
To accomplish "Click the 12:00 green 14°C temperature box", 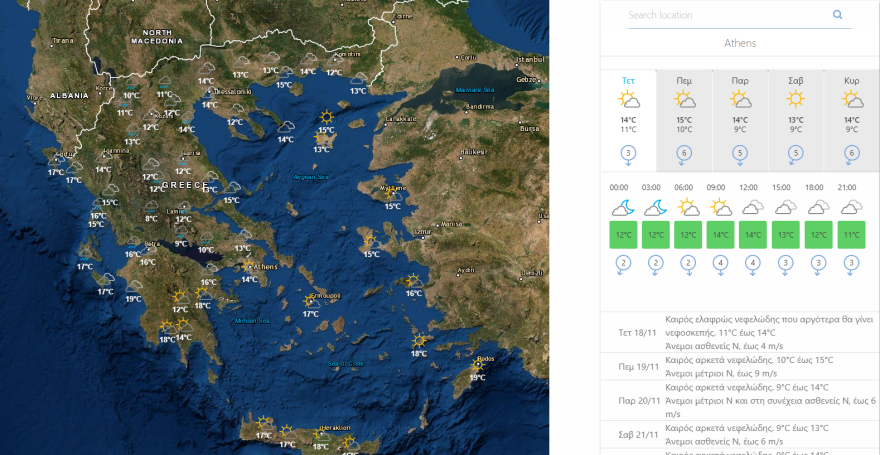I will [x=752, y=235].
